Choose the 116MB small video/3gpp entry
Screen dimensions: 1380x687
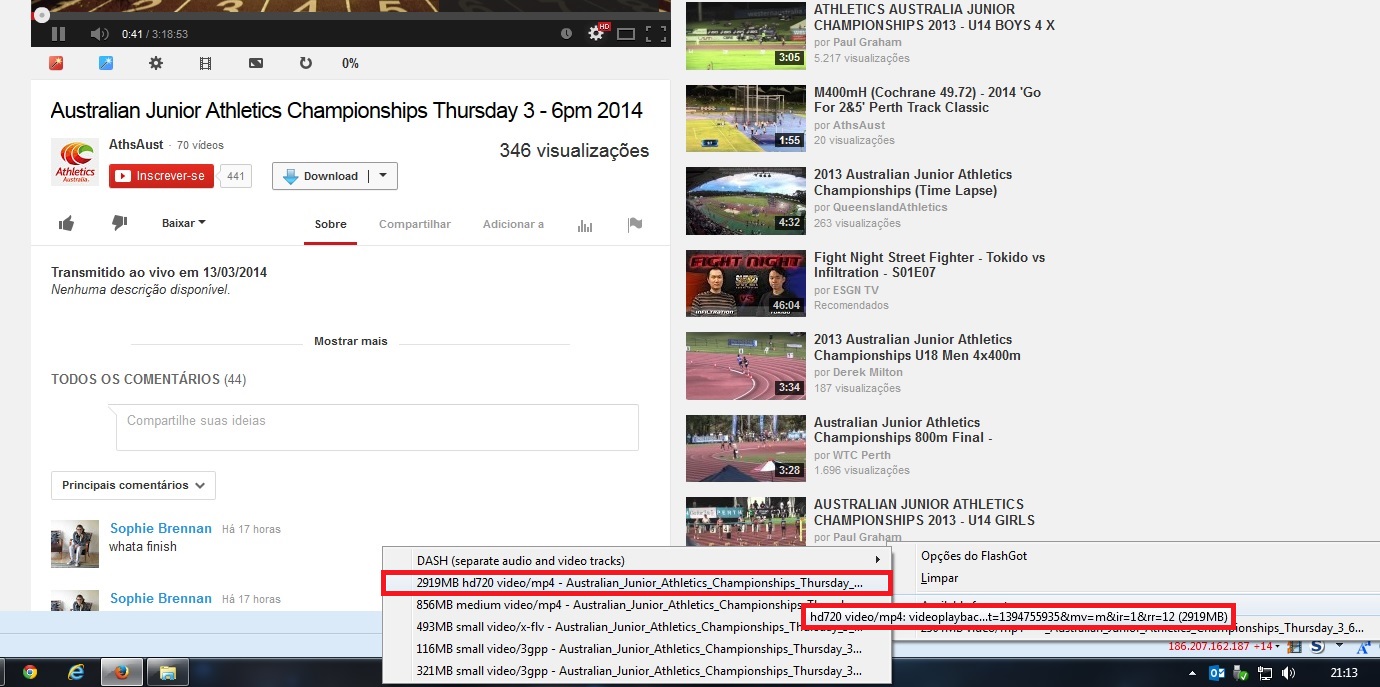(x=637, y=649)
